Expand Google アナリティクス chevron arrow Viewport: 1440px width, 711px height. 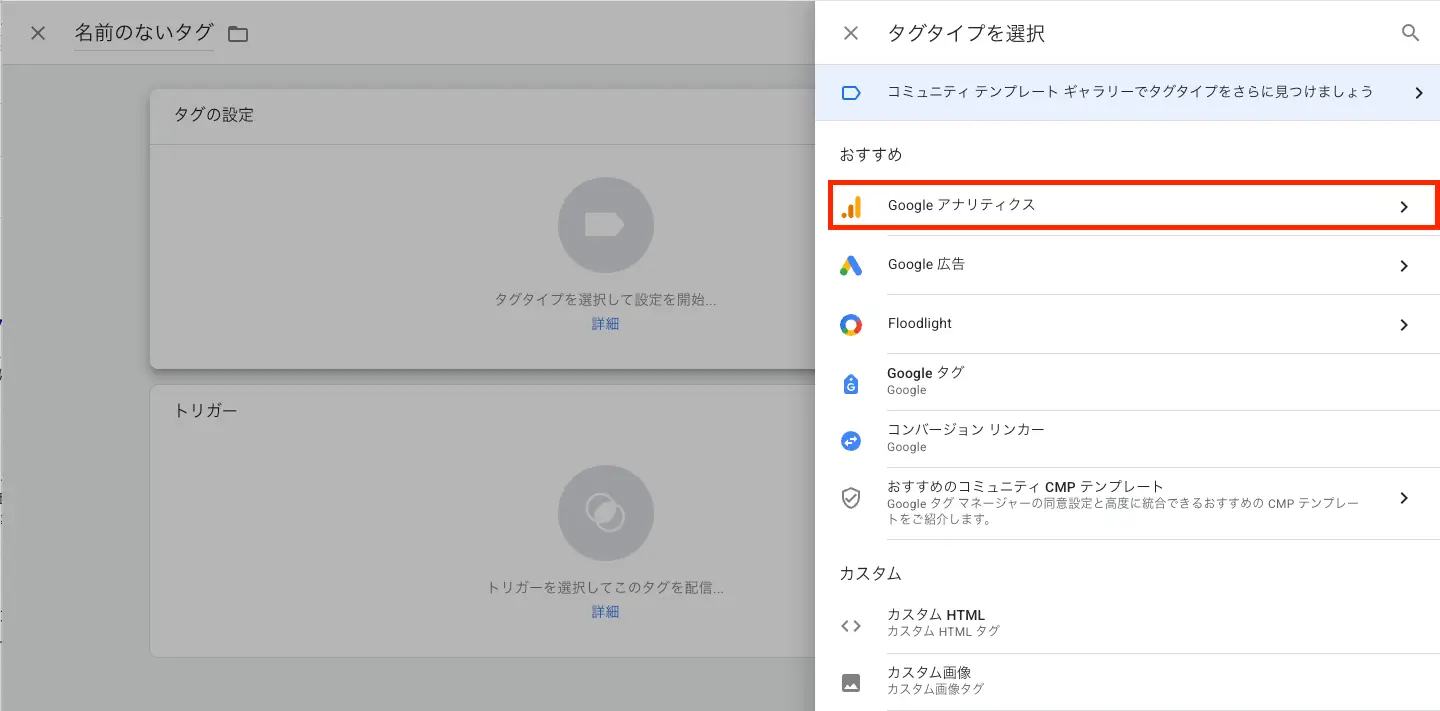pos(1403,207)
